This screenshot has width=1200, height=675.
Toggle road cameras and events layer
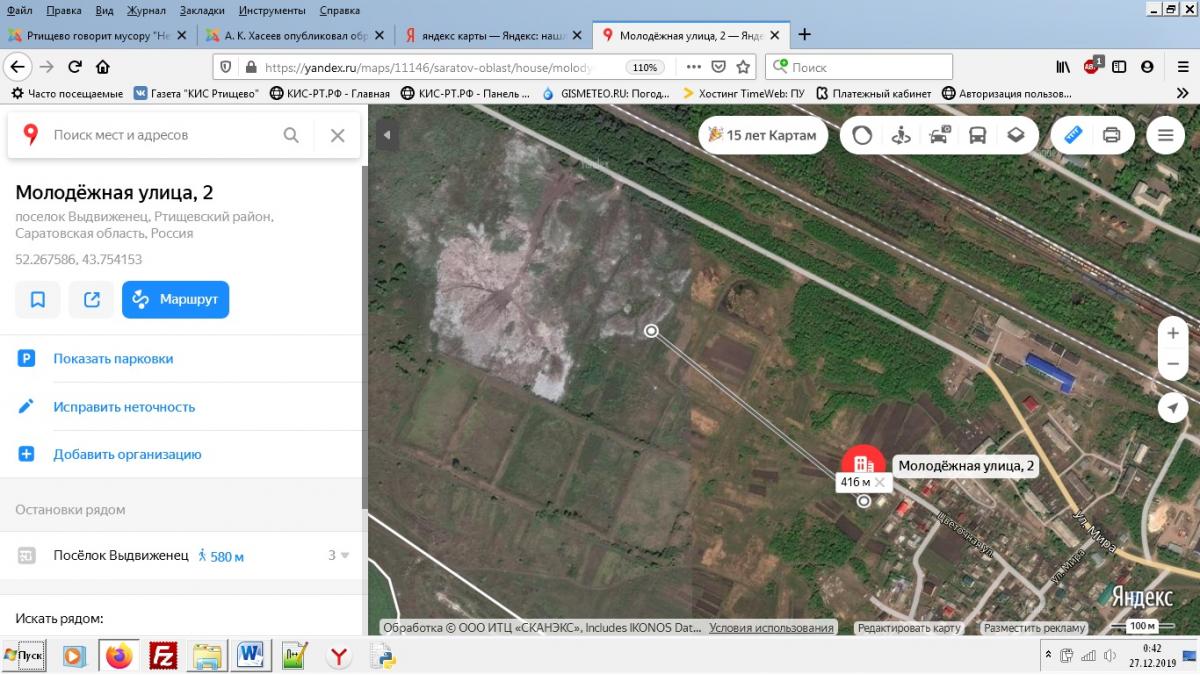coord(940,135)
